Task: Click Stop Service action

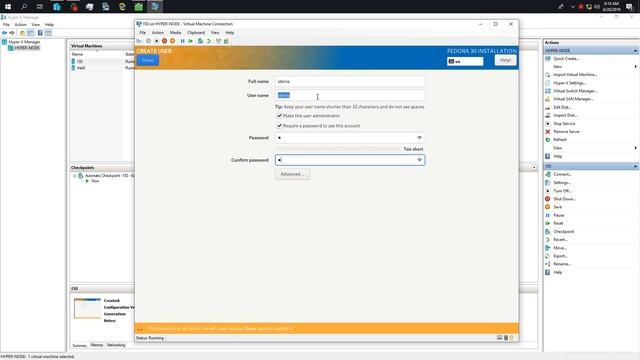Action: tap(564, 124)
